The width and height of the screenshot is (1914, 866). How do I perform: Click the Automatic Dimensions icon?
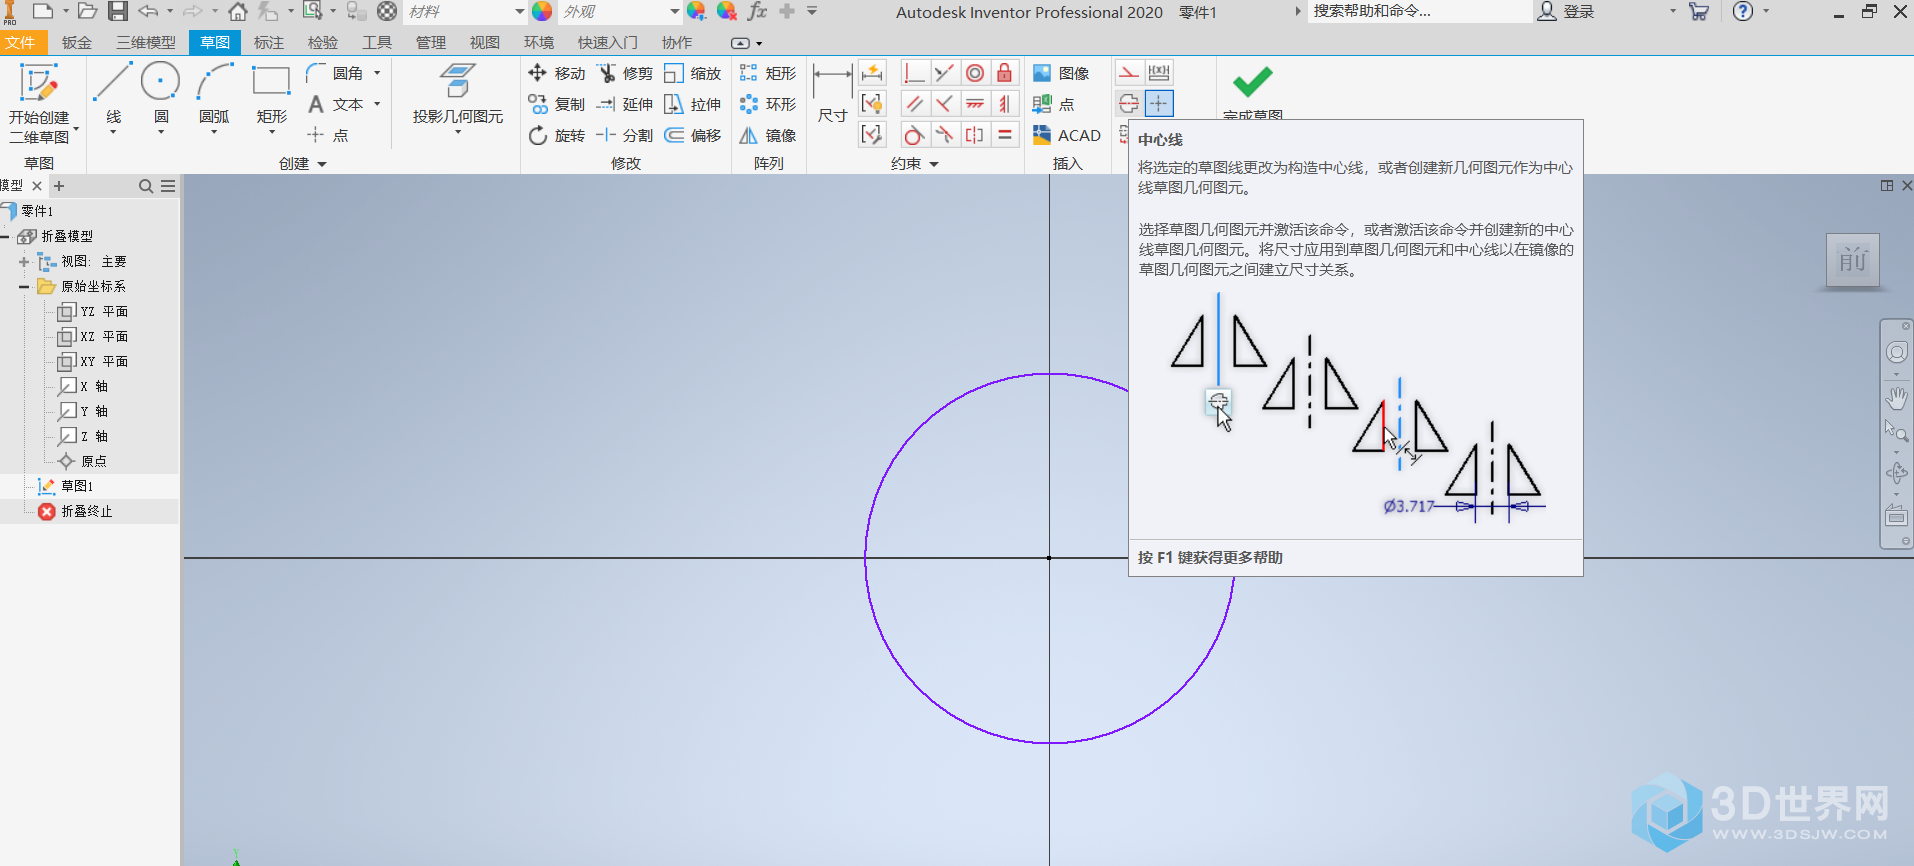[x=872, y=73]
